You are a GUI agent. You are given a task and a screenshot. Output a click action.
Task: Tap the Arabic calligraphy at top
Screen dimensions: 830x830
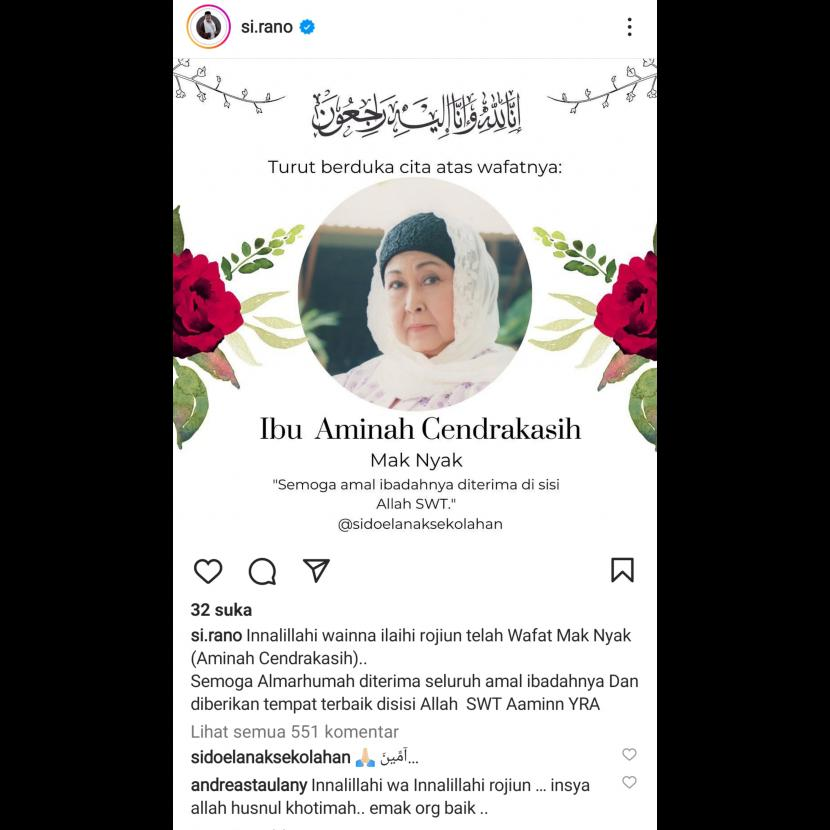416,114
